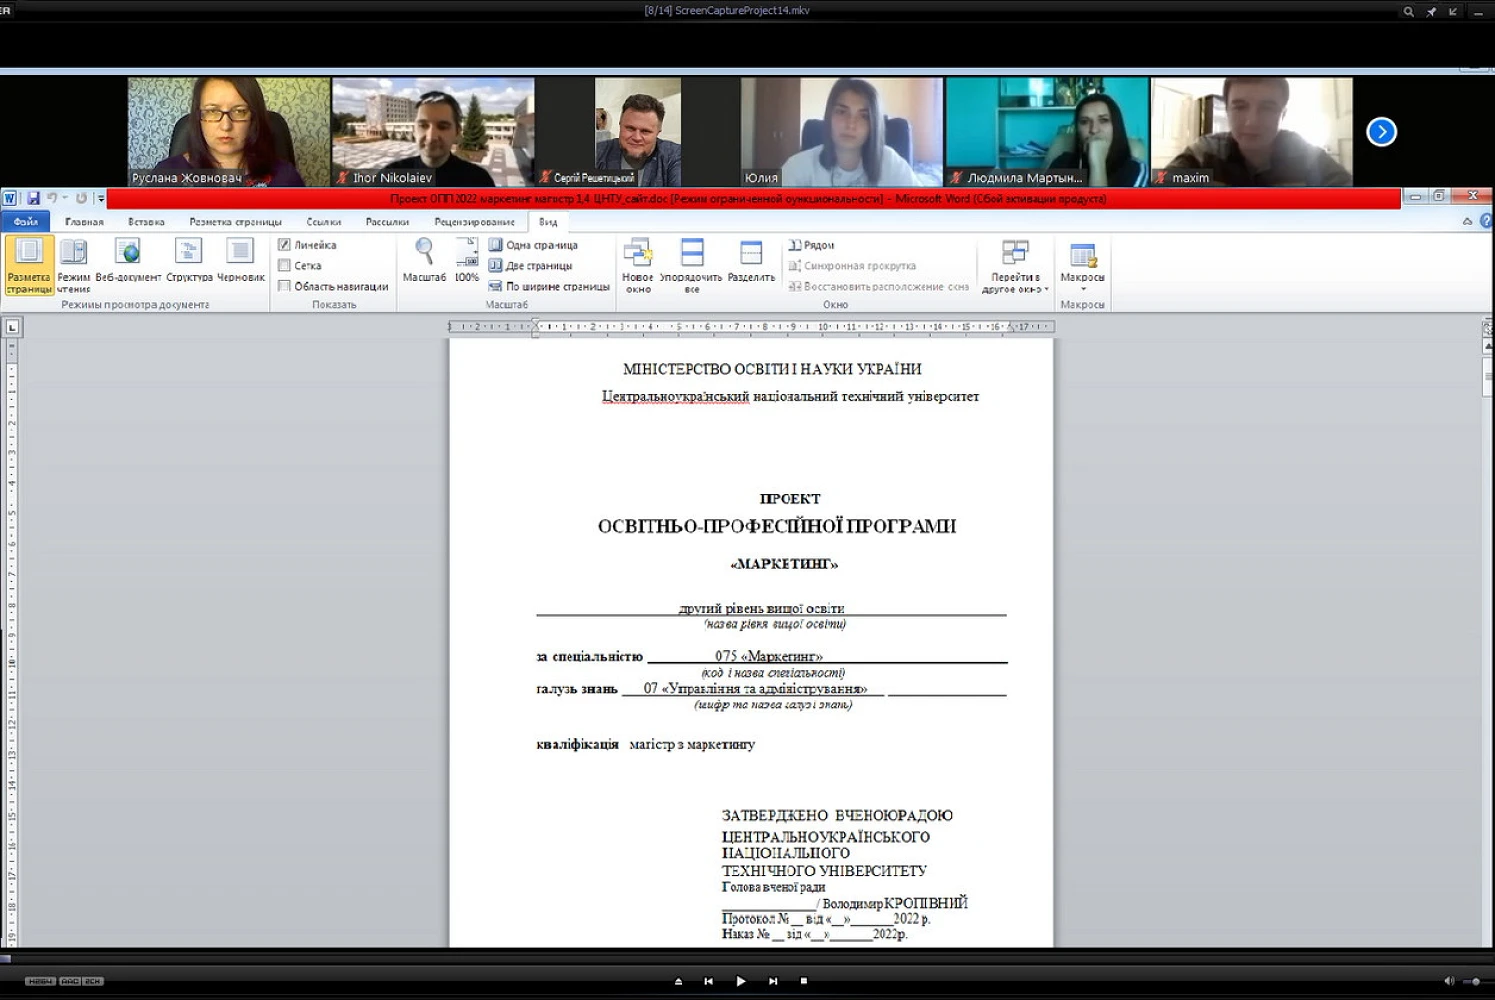Open the Файл tab
The image size is (1495, 1000).
point(26,222)
